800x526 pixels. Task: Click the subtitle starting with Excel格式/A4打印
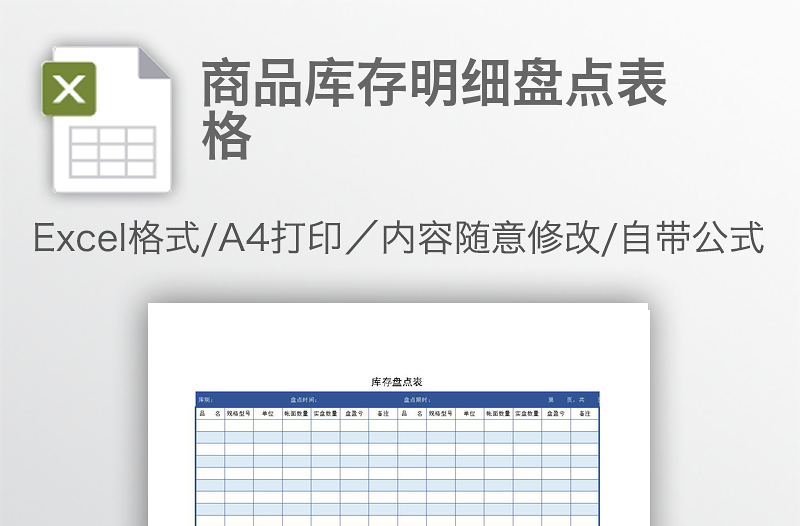[398, 238]
